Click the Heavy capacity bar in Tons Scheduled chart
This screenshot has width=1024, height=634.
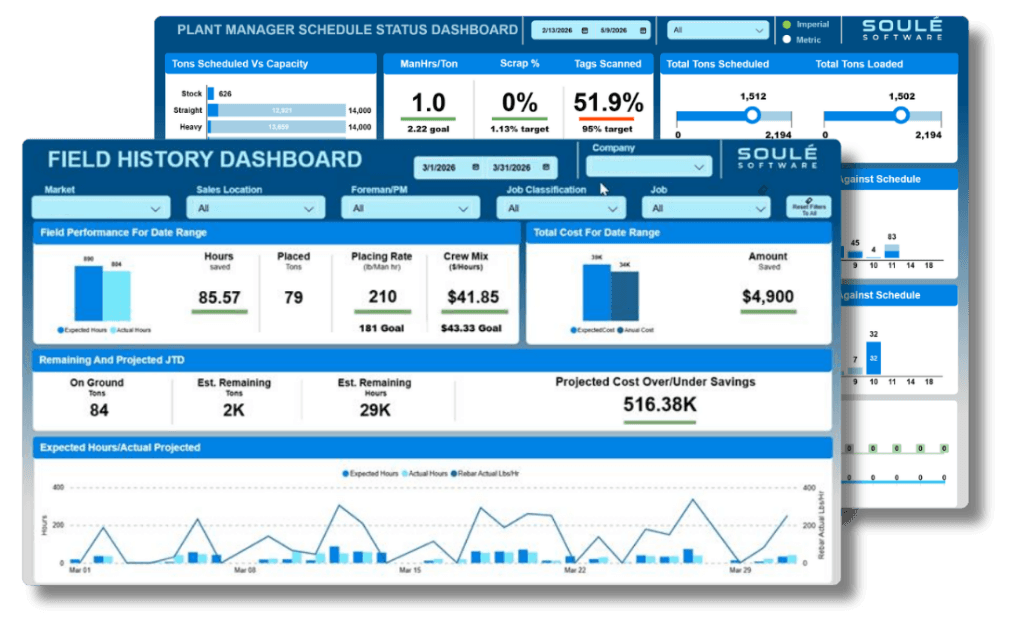(x=277, y=127)
